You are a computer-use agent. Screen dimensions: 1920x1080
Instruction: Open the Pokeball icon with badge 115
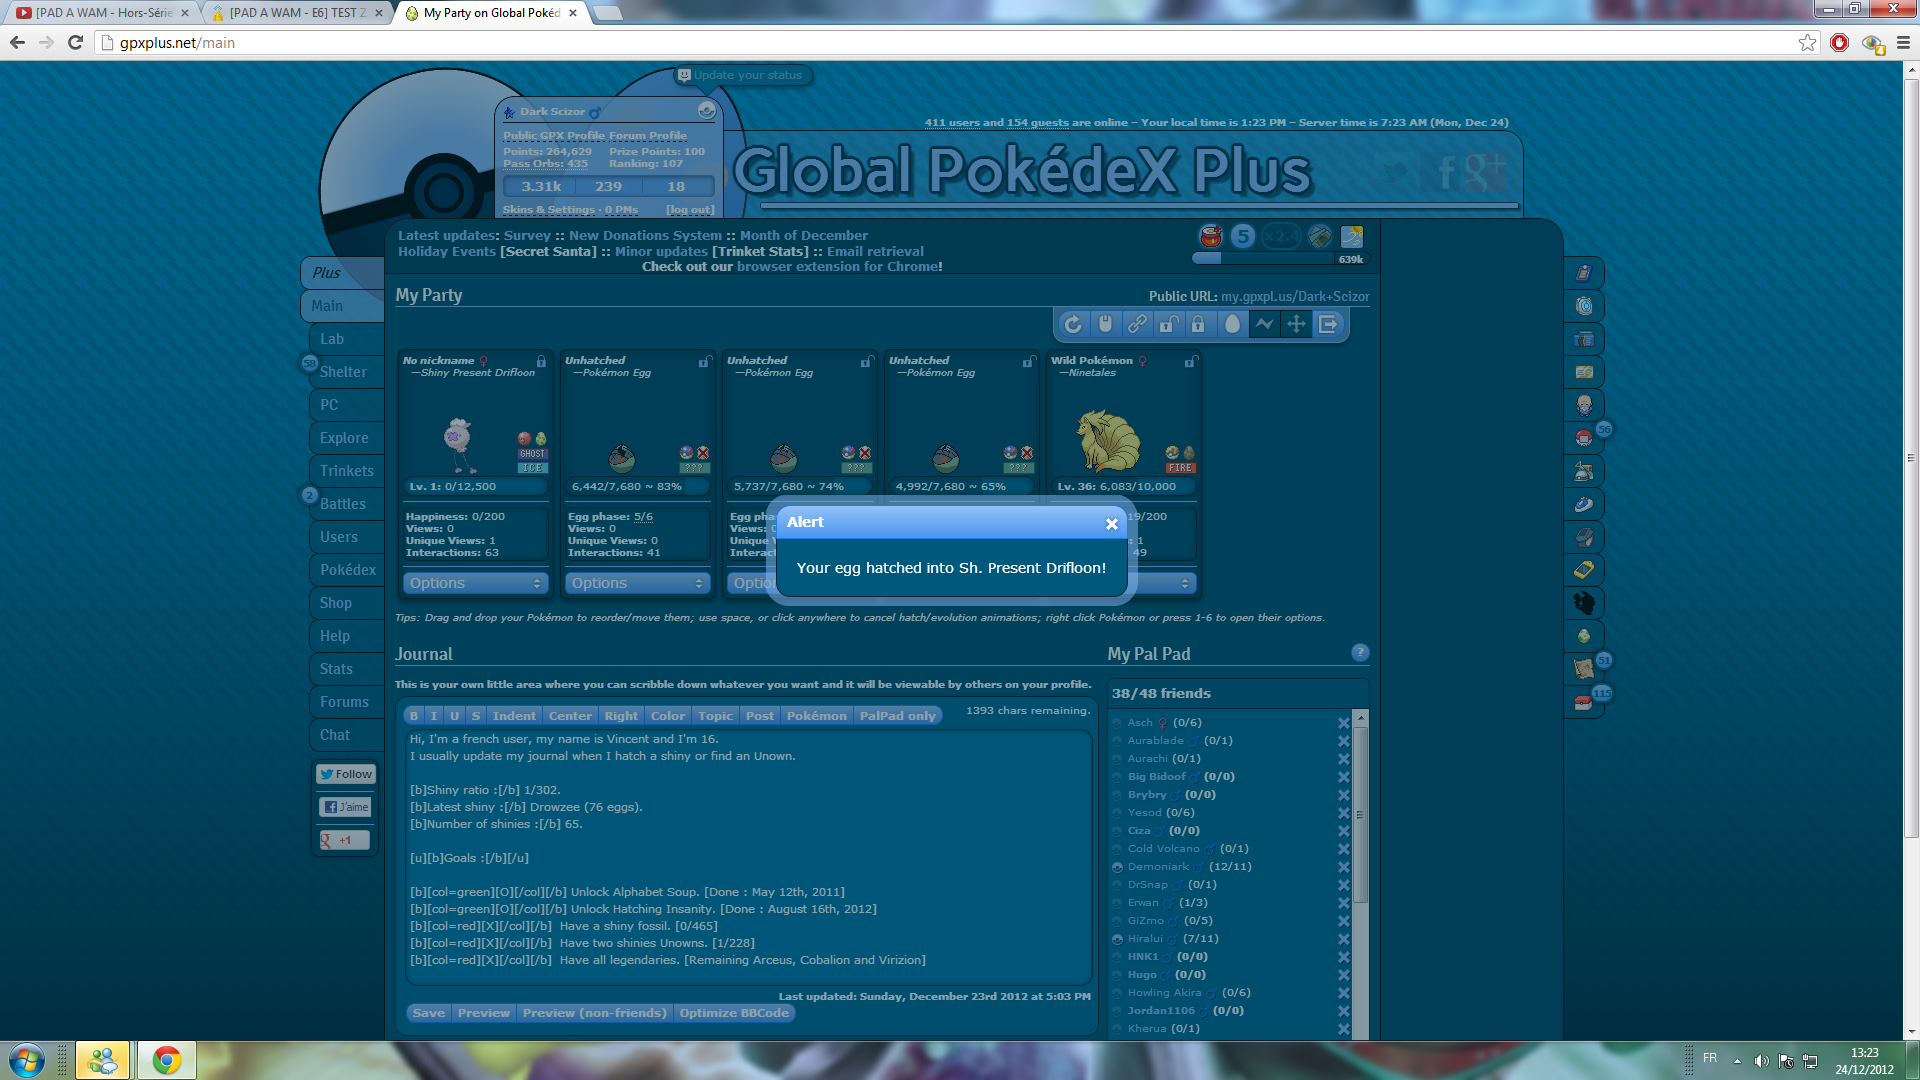click(x=1584, y=702)
